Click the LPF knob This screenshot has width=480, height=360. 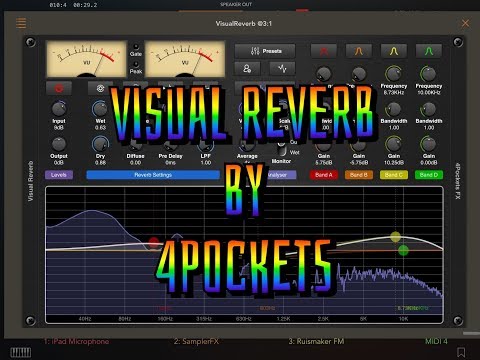(x=206, y=145)
